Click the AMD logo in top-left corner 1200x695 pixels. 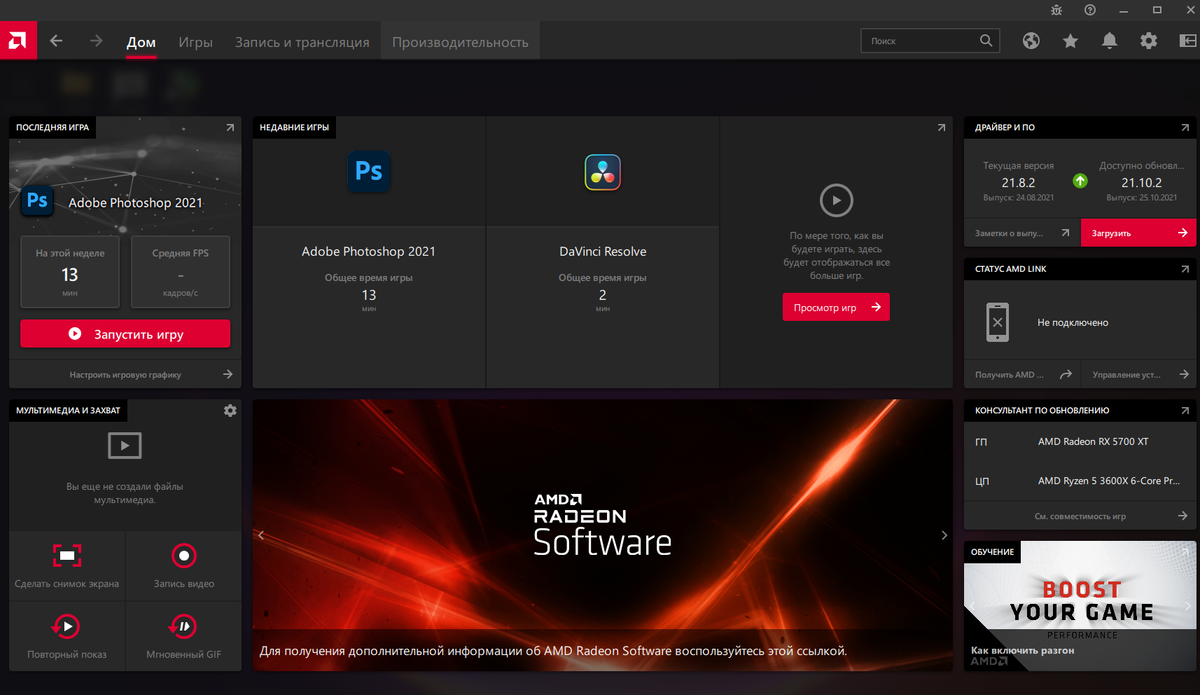click(x=19, y=41)
